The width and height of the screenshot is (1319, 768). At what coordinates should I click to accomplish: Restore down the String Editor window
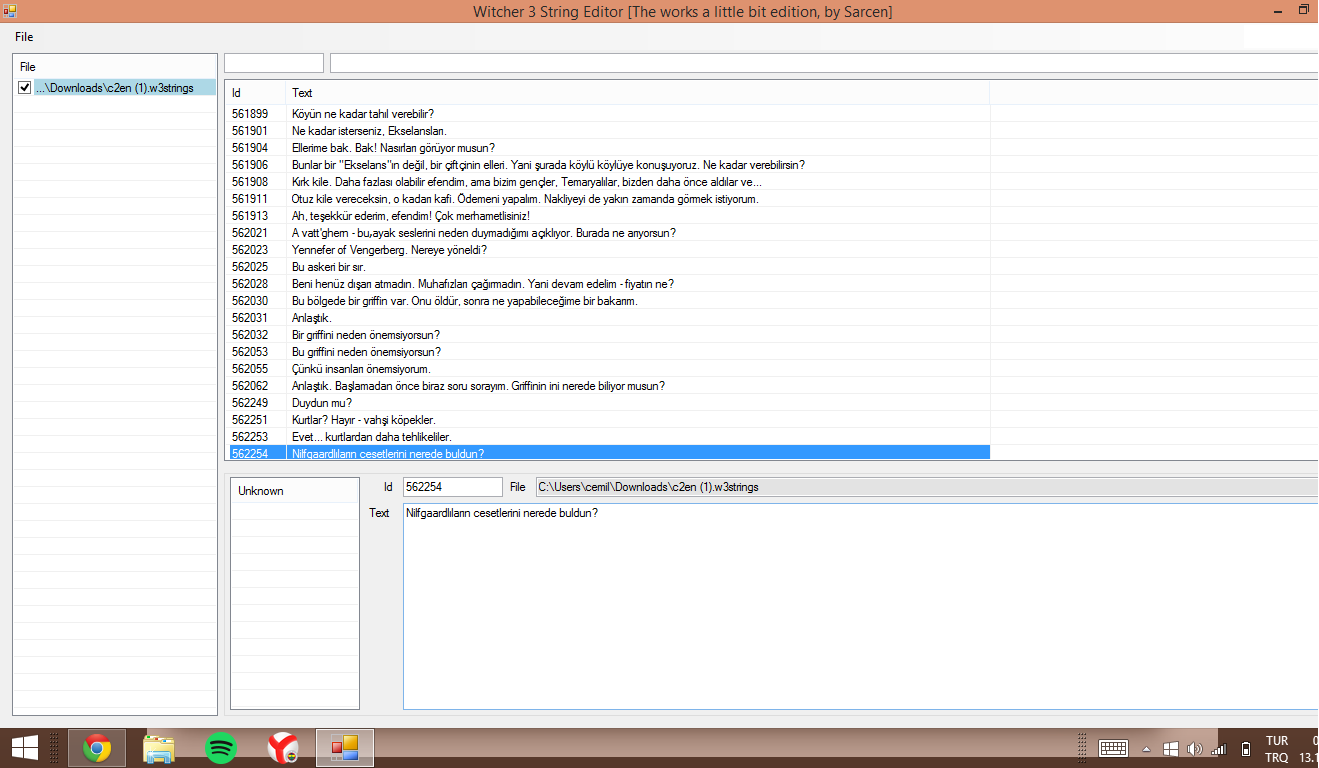pyautogui.click(x=1304, y=10)
